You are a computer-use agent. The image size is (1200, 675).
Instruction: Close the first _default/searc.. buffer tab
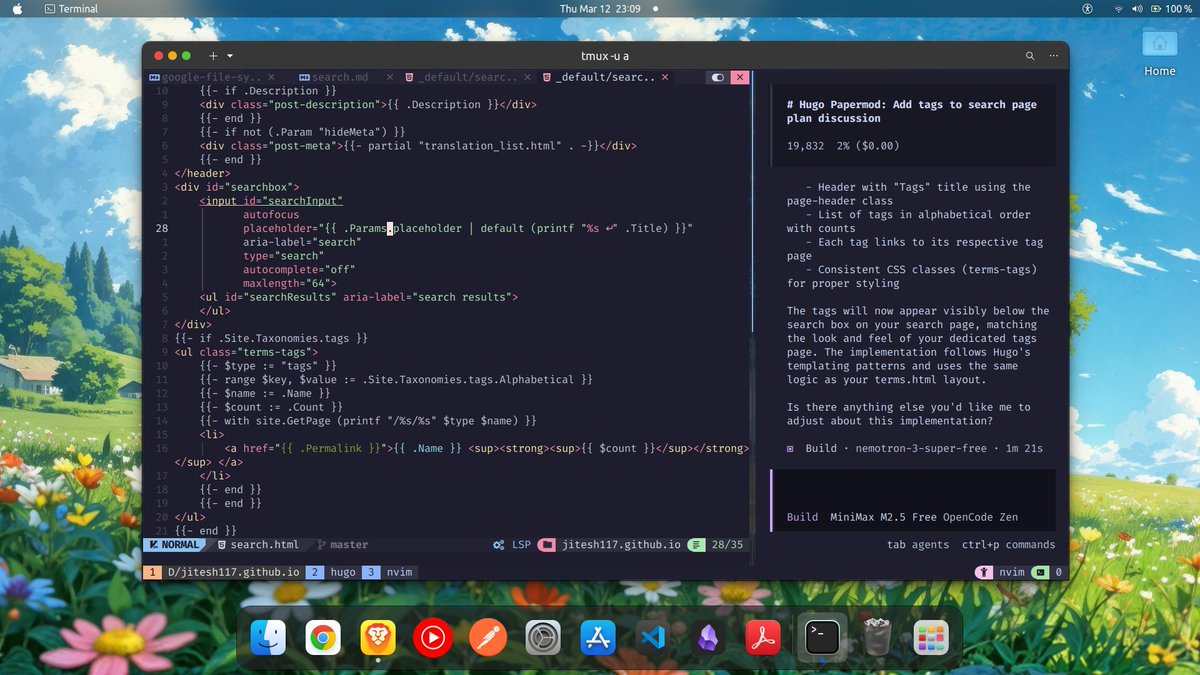(529, 77)
